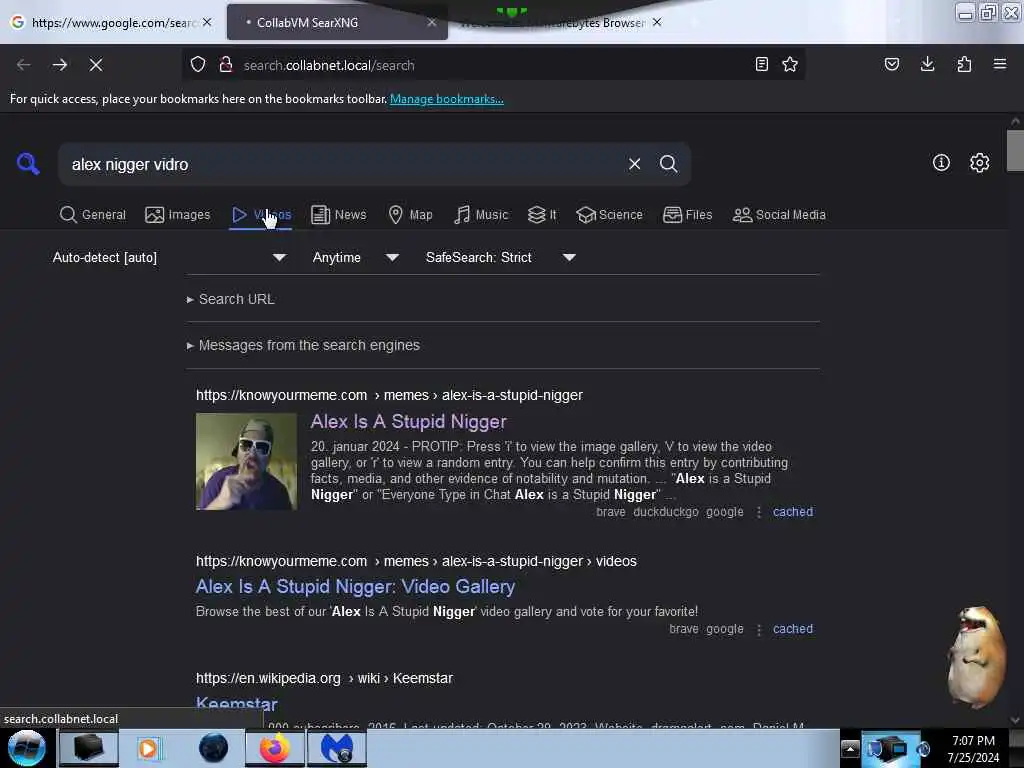Click the first knowyourmeme result thumbnail
1024x768 pixels.
[x=246, y=461]
